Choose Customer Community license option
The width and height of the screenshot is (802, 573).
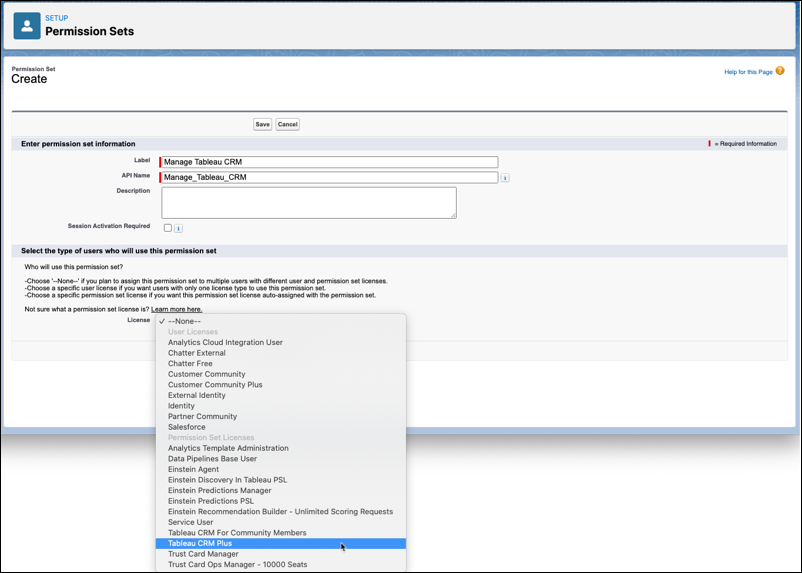click(281, 374)
